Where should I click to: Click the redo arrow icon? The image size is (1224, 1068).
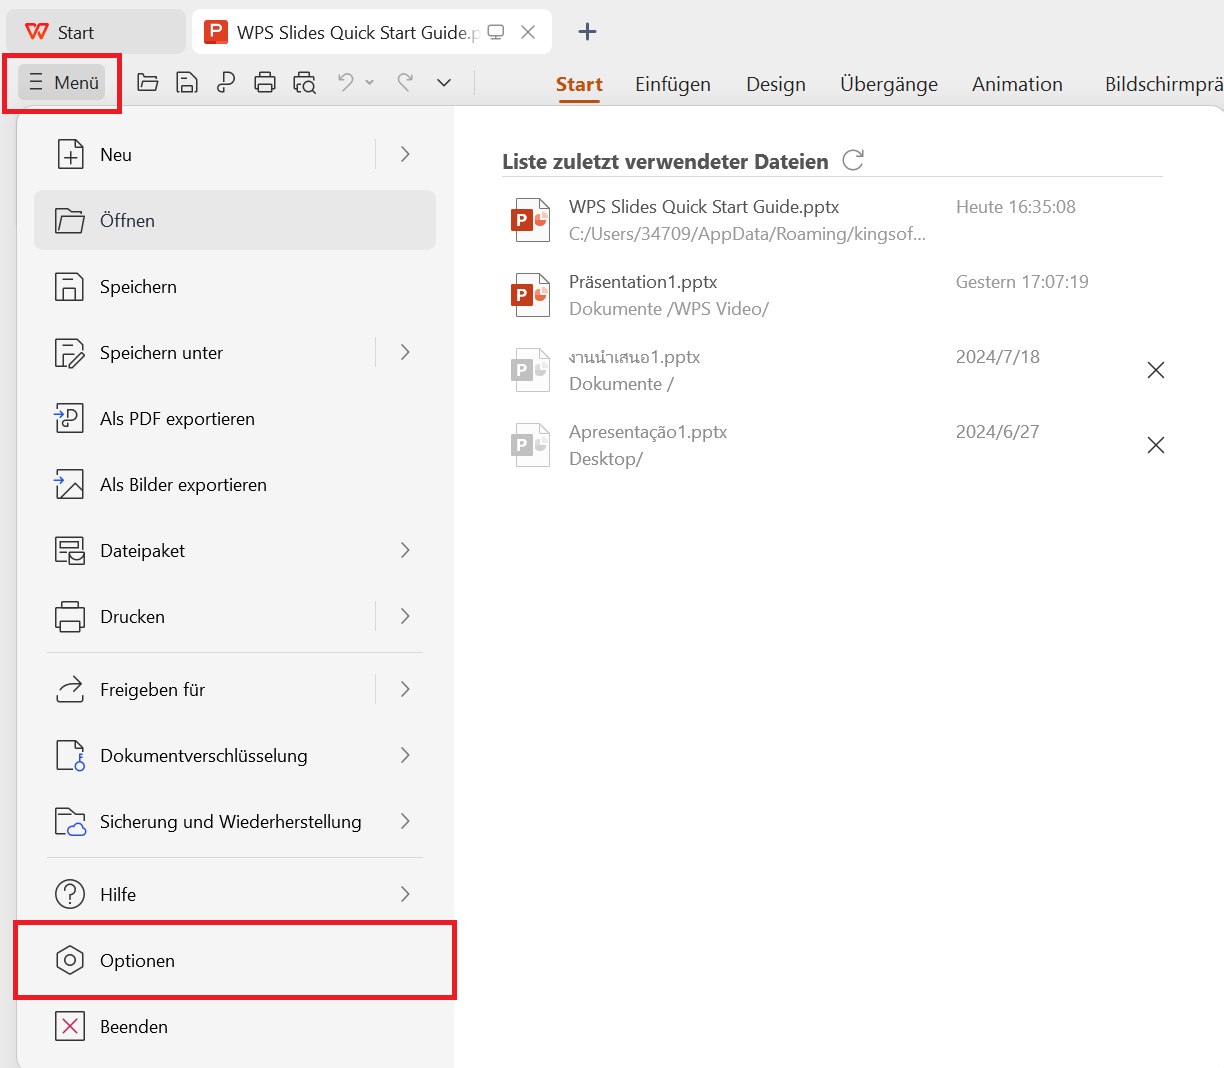point(405,82)
